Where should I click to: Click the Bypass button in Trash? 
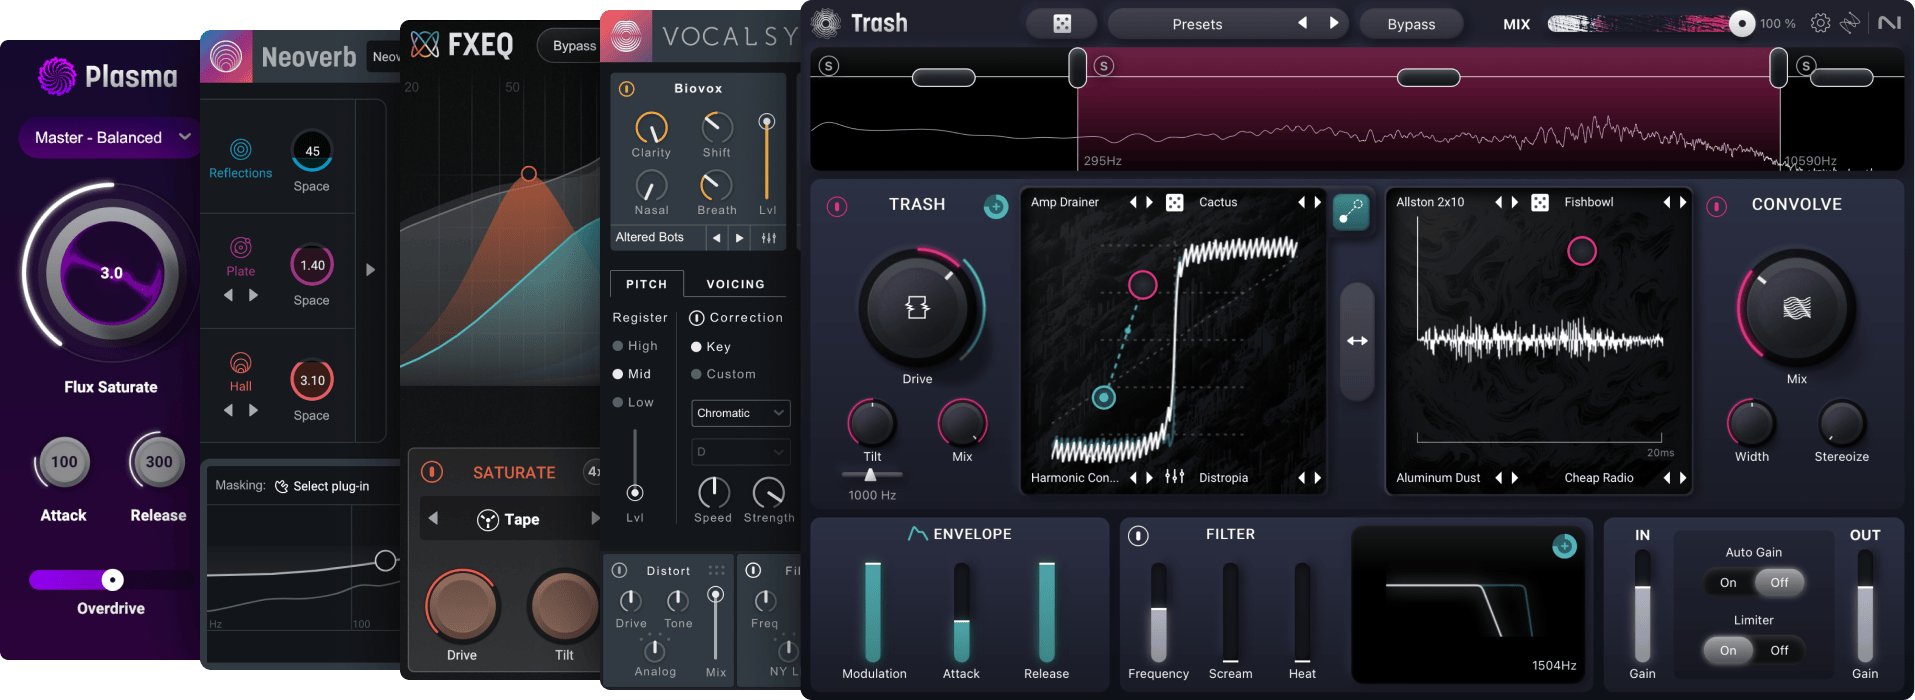point(1411,24)
